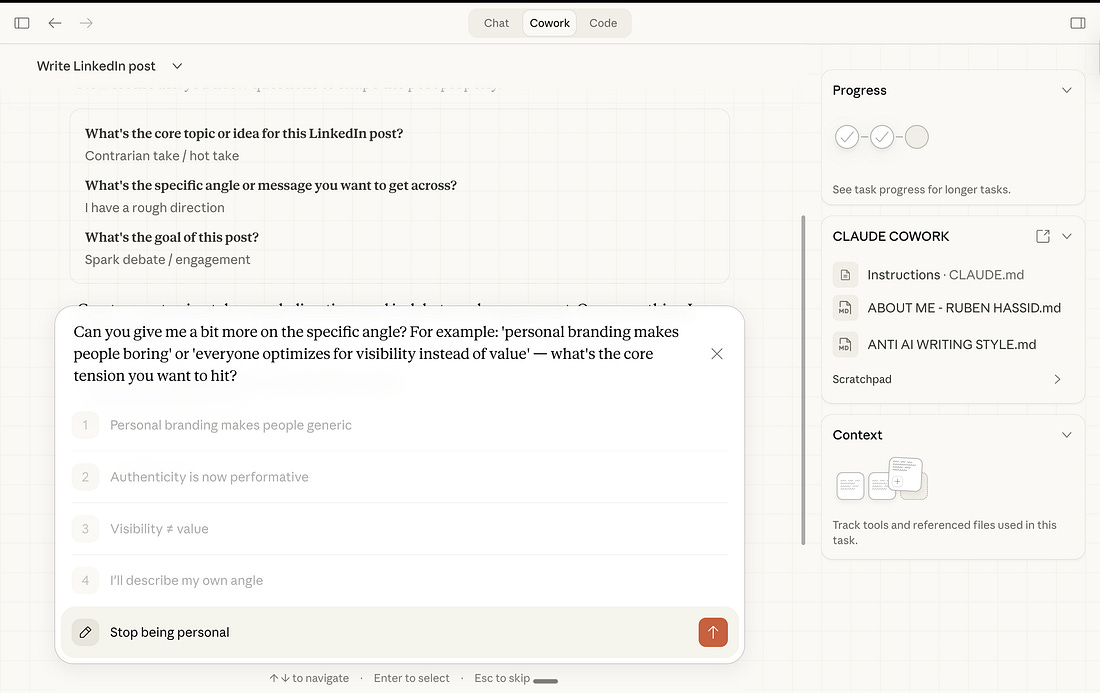Go forward with the right arrow
This screenshot has width=1100, height=693.
point(86,23)
